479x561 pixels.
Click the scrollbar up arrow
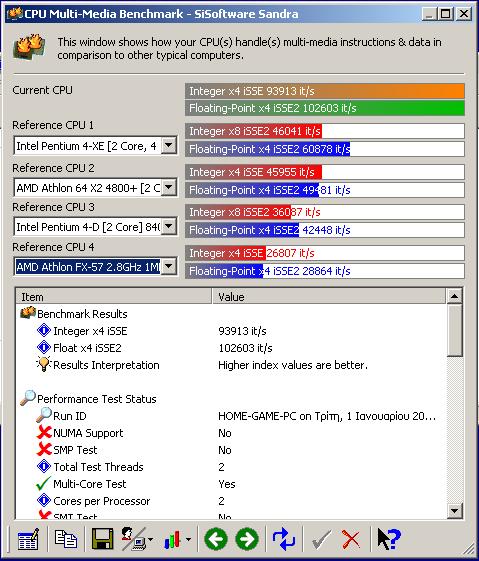tap(454, 296)
